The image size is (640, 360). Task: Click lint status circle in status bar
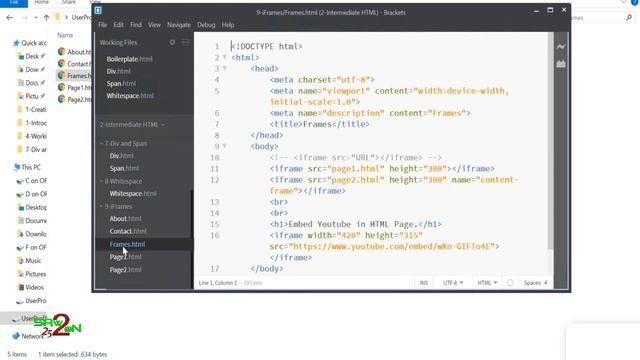click(510, 282)
